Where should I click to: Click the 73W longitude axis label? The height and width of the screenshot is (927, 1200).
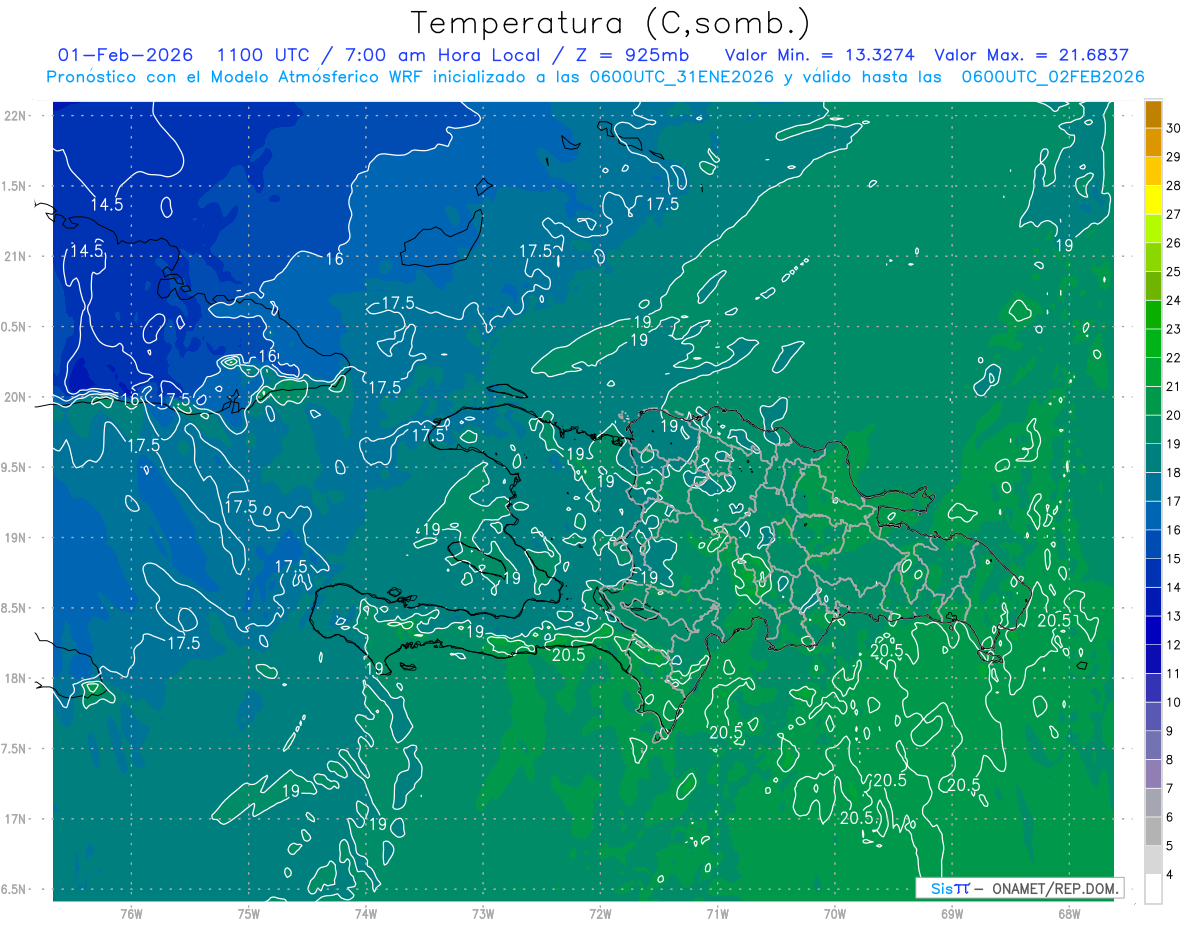(x=483, y=913)
